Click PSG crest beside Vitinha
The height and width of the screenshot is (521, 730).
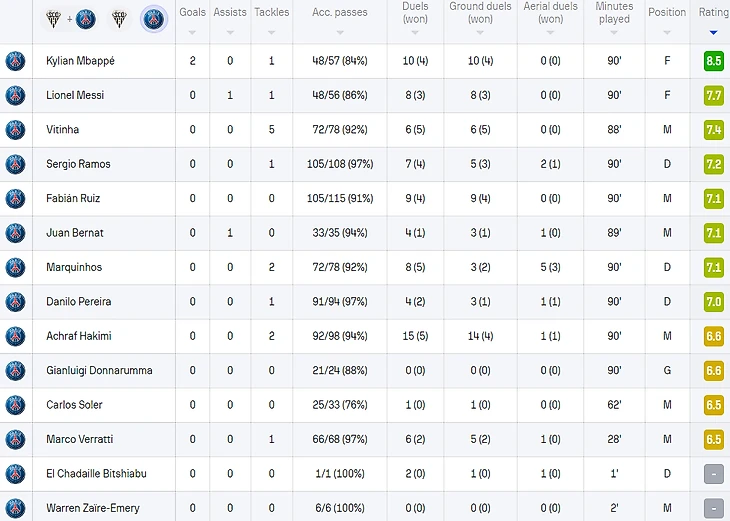pos(15,130)
